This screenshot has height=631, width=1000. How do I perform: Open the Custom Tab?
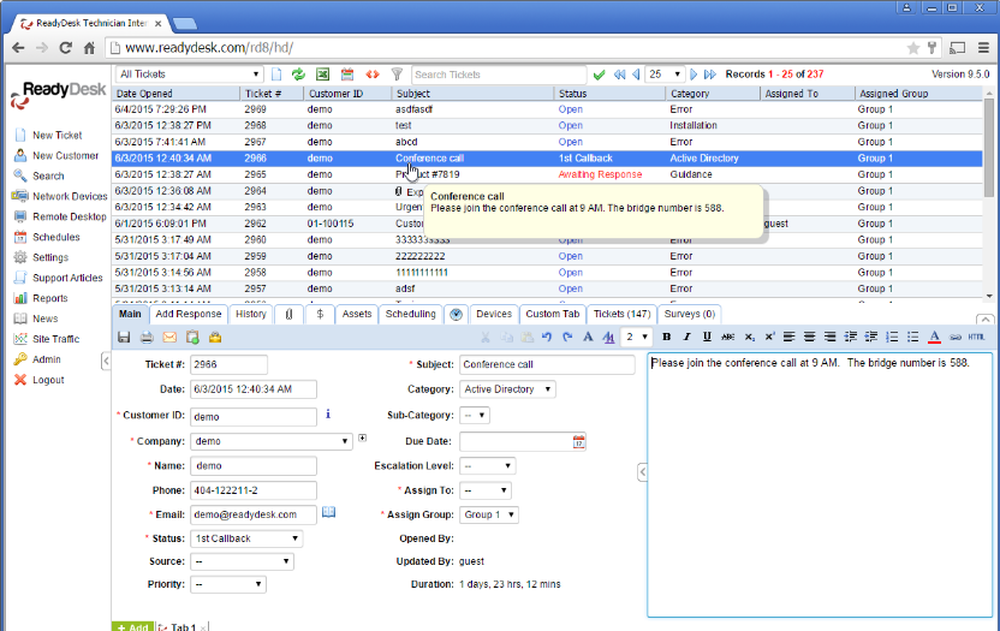click(x=552, y=314)
